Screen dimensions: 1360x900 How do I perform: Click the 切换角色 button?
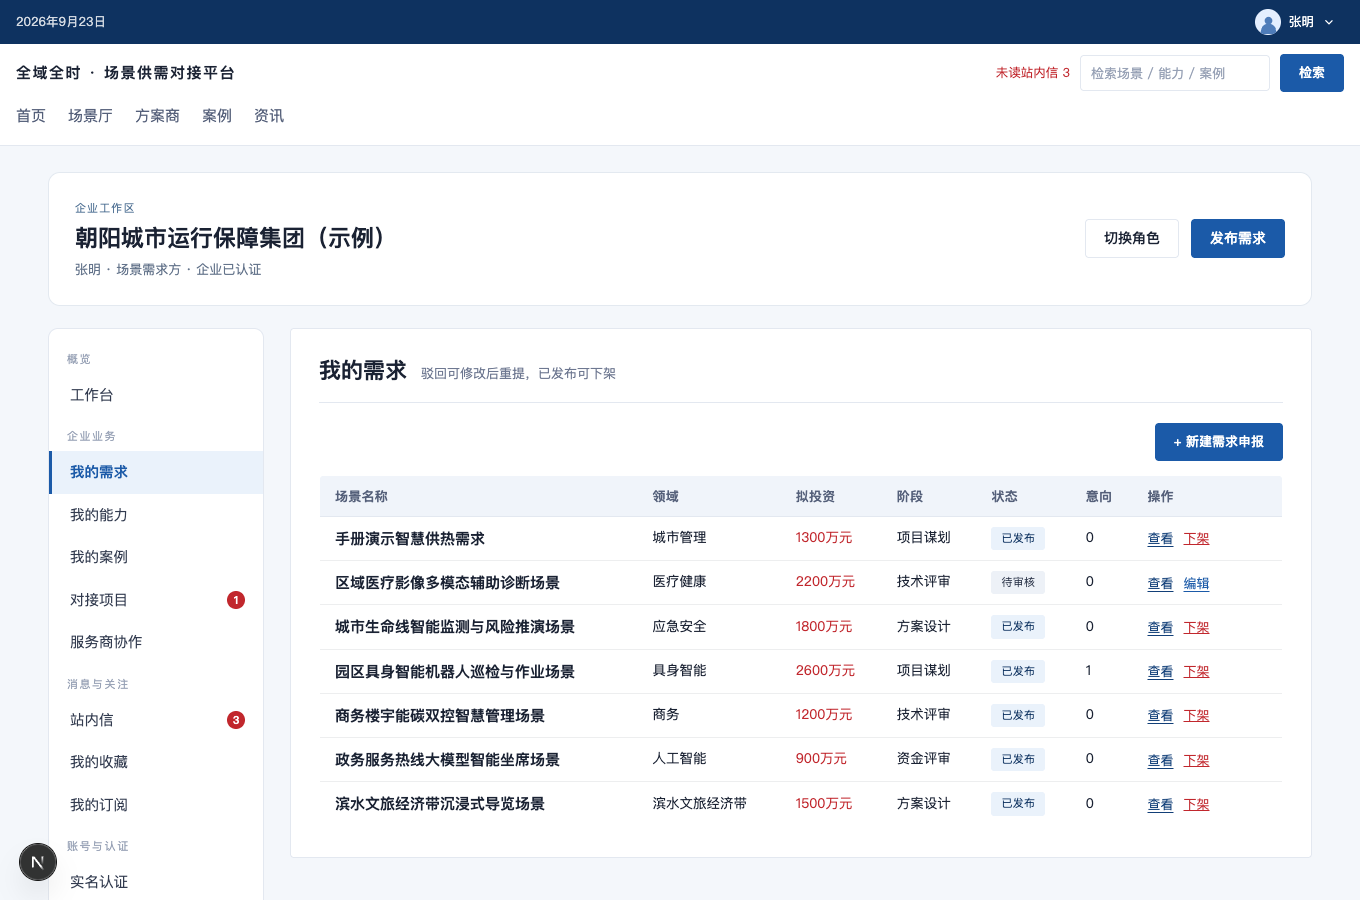coord(1132,238)
